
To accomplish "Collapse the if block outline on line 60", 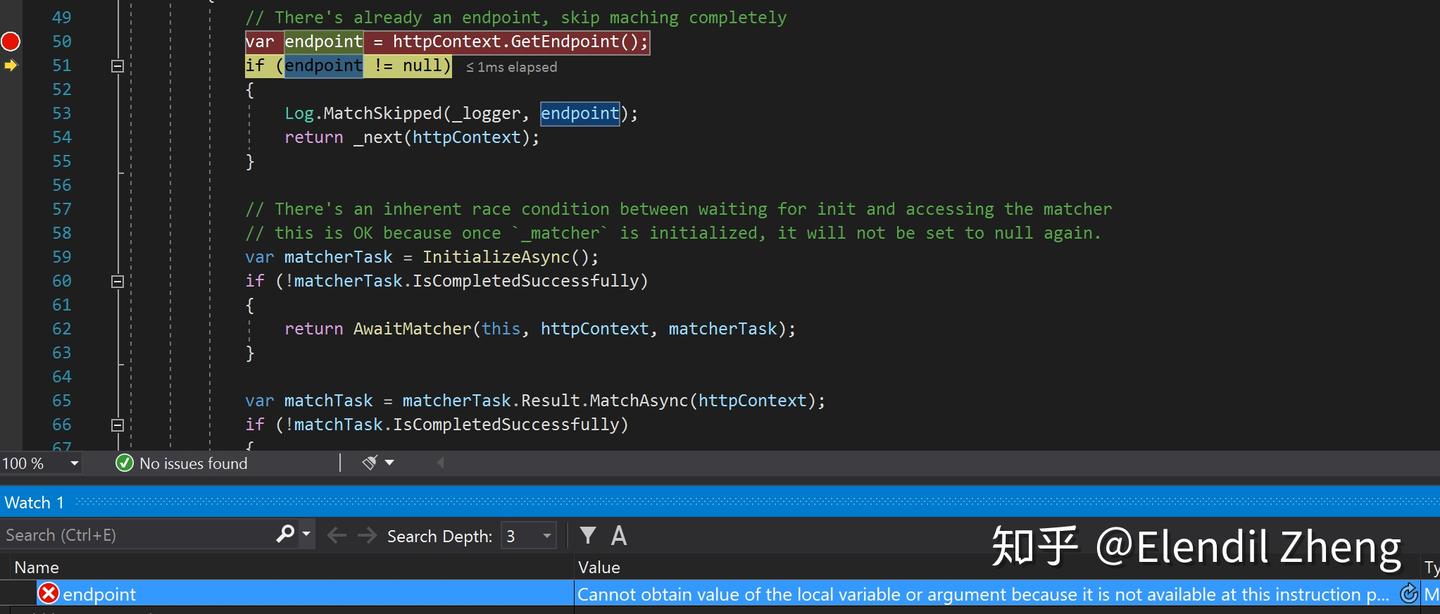I will 117,281.
